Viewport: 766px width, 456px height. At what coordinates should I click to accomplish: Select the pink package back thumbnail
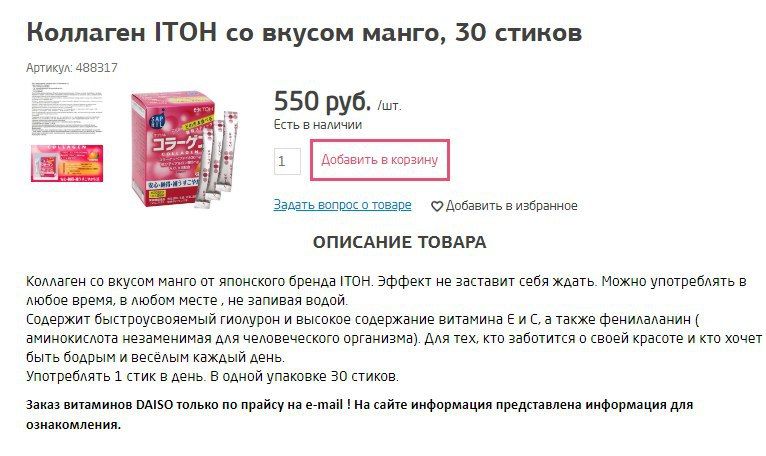(67, 163)
